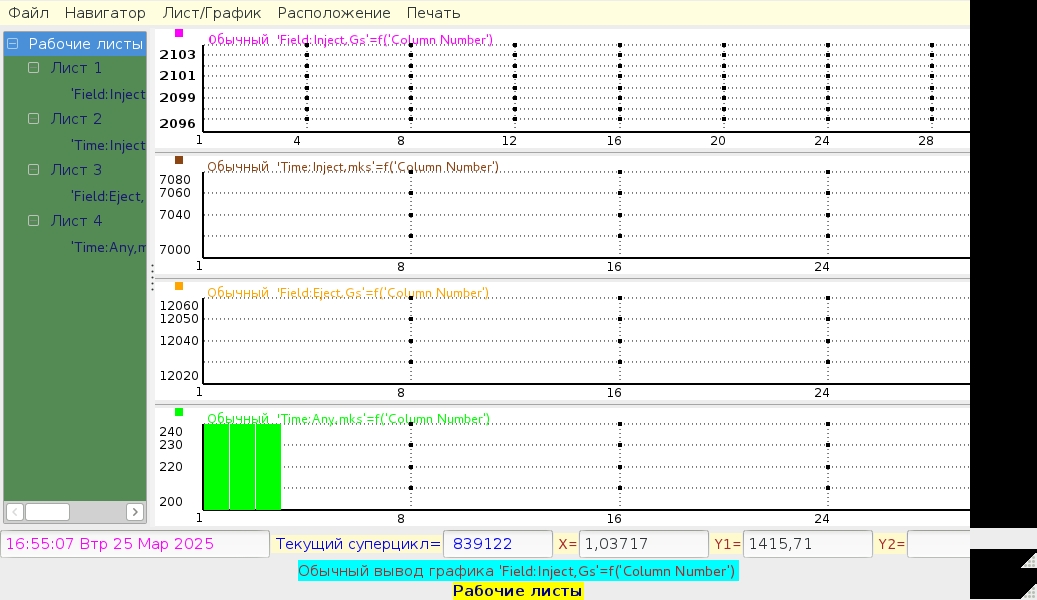Collapse the Рабочие листы tree root
The image size is (1037, 600).
13,44
